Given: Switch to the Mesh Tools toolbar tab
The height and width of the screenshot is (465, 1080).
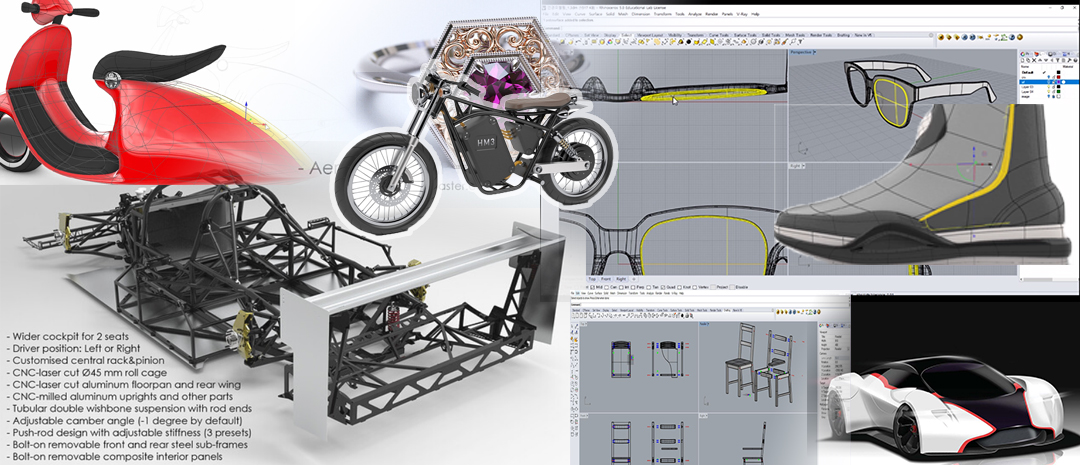Looking at the screenshot, I should tap(795, 35).
